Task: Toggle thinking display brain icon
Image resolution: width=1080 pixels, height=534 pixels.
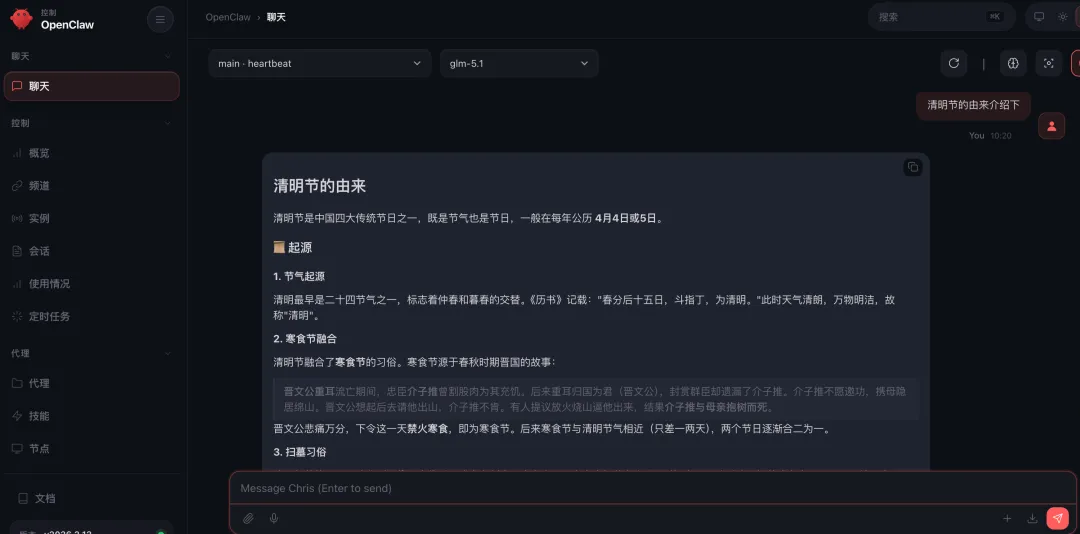Action: pos(1013,63)
